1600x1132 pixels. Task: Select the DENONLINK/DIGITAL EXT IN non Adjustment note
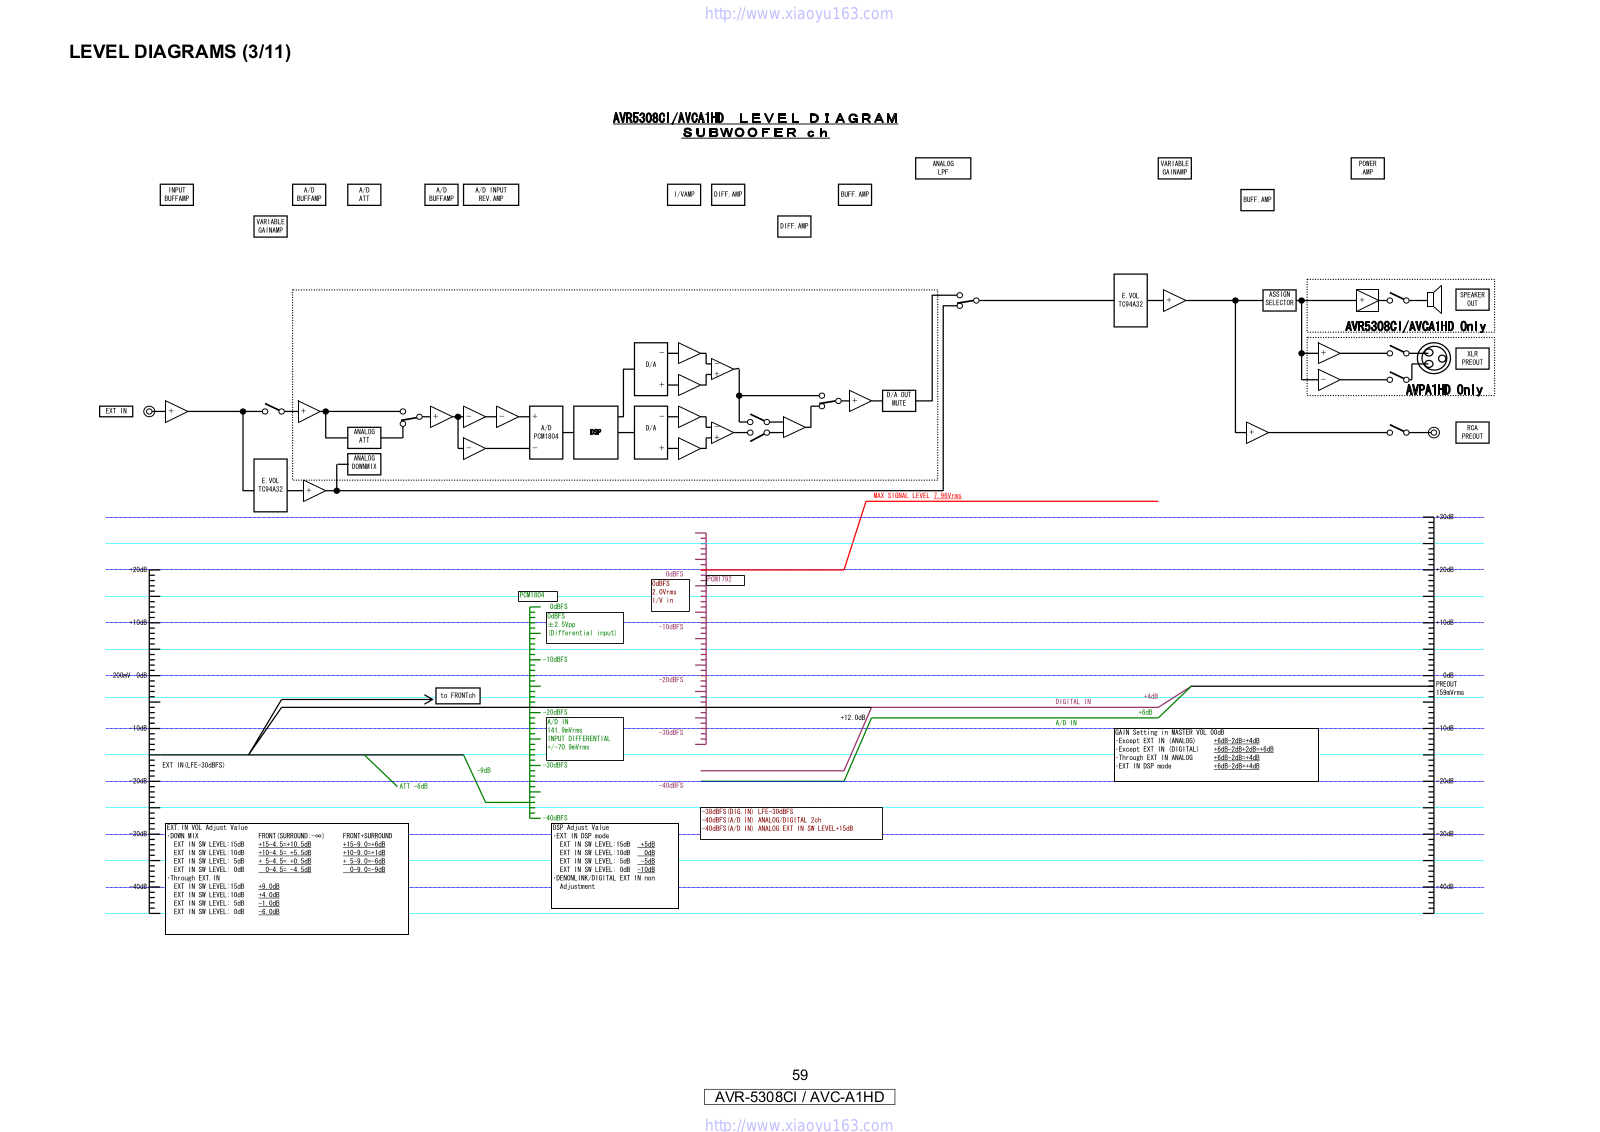[605, 882]
